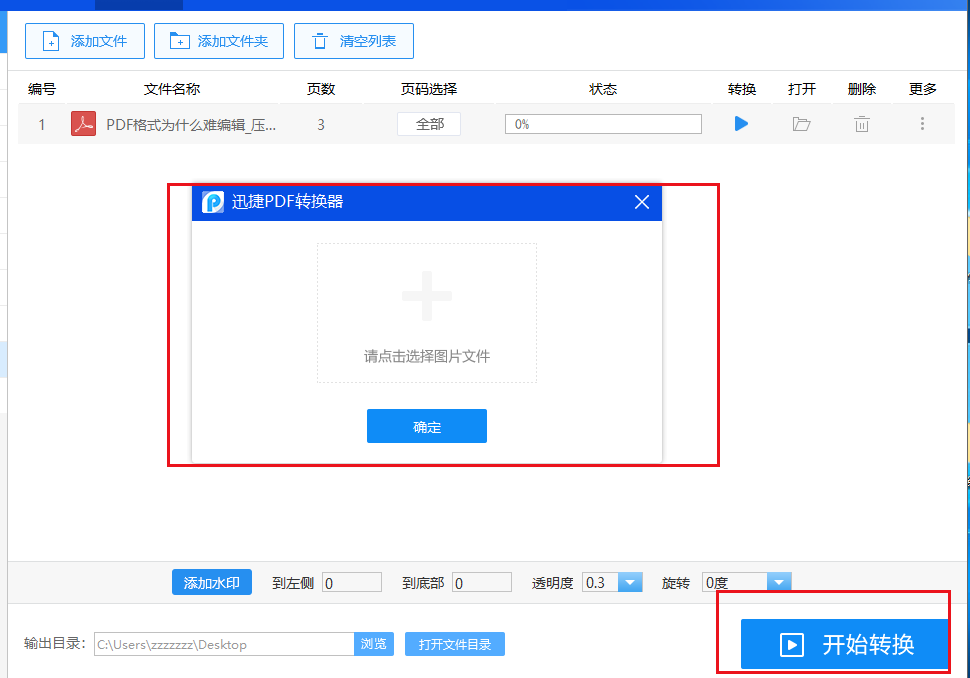The height and width of the screenshot is (678, 970).
Task: Clear the list with 清空列表
Action: coord(354,41)
